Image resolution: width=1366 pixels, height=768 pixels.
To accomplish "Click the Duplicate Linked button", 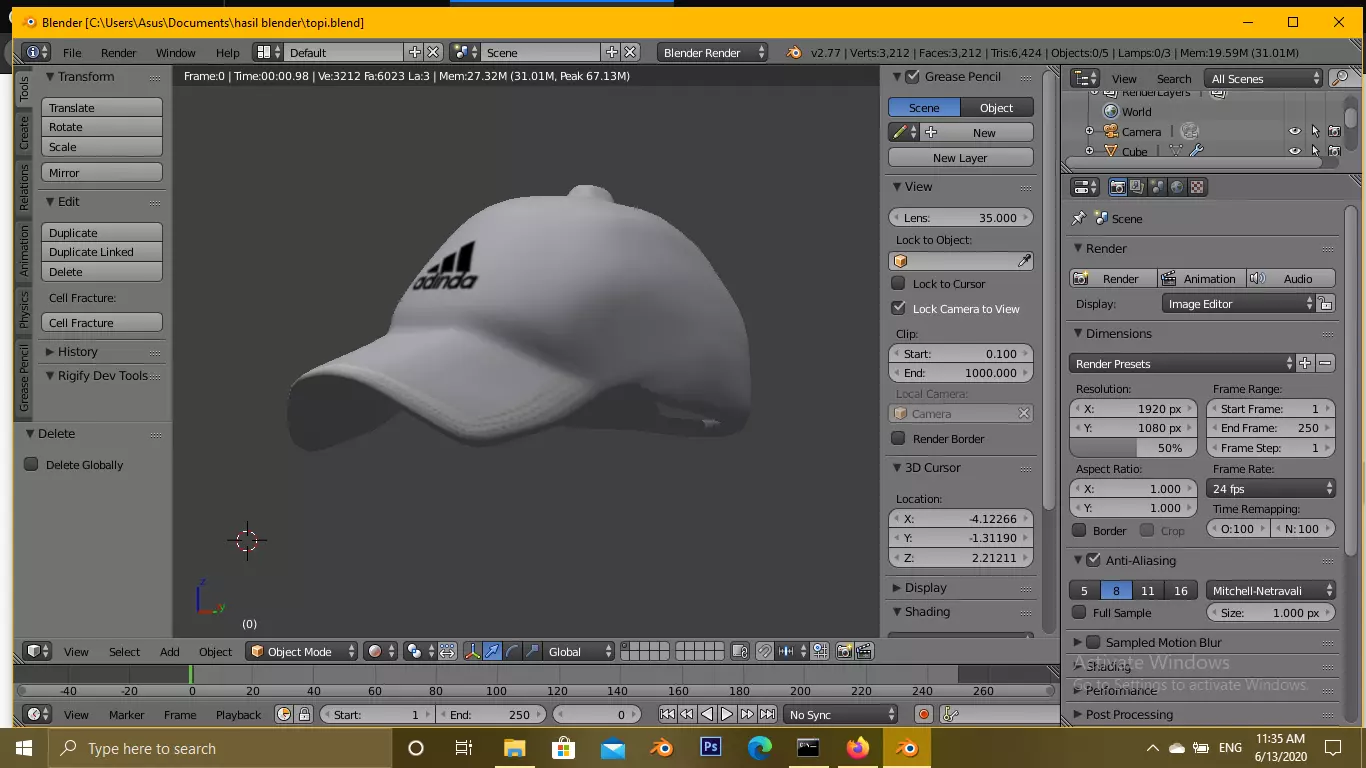I will click(x=102, y=252).
